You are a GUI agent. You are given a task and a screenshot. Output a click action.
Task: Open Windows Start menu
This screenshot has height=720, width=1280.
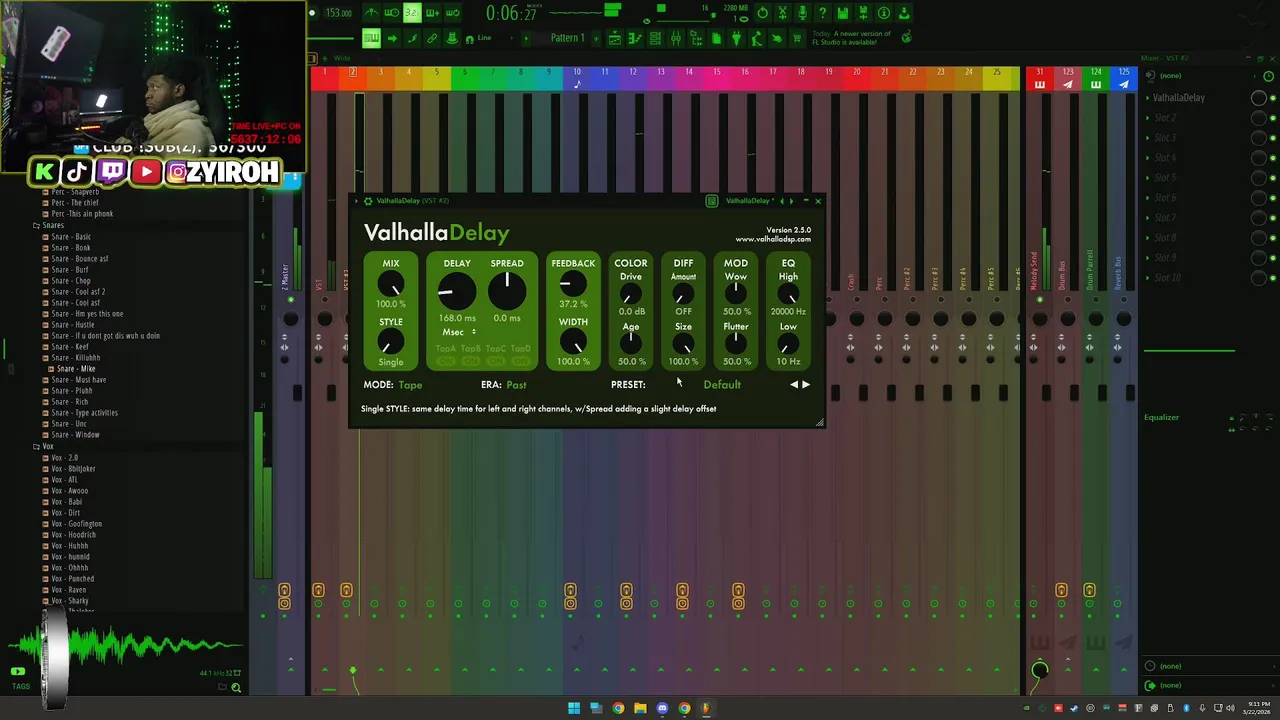click(x=574, y=708)
